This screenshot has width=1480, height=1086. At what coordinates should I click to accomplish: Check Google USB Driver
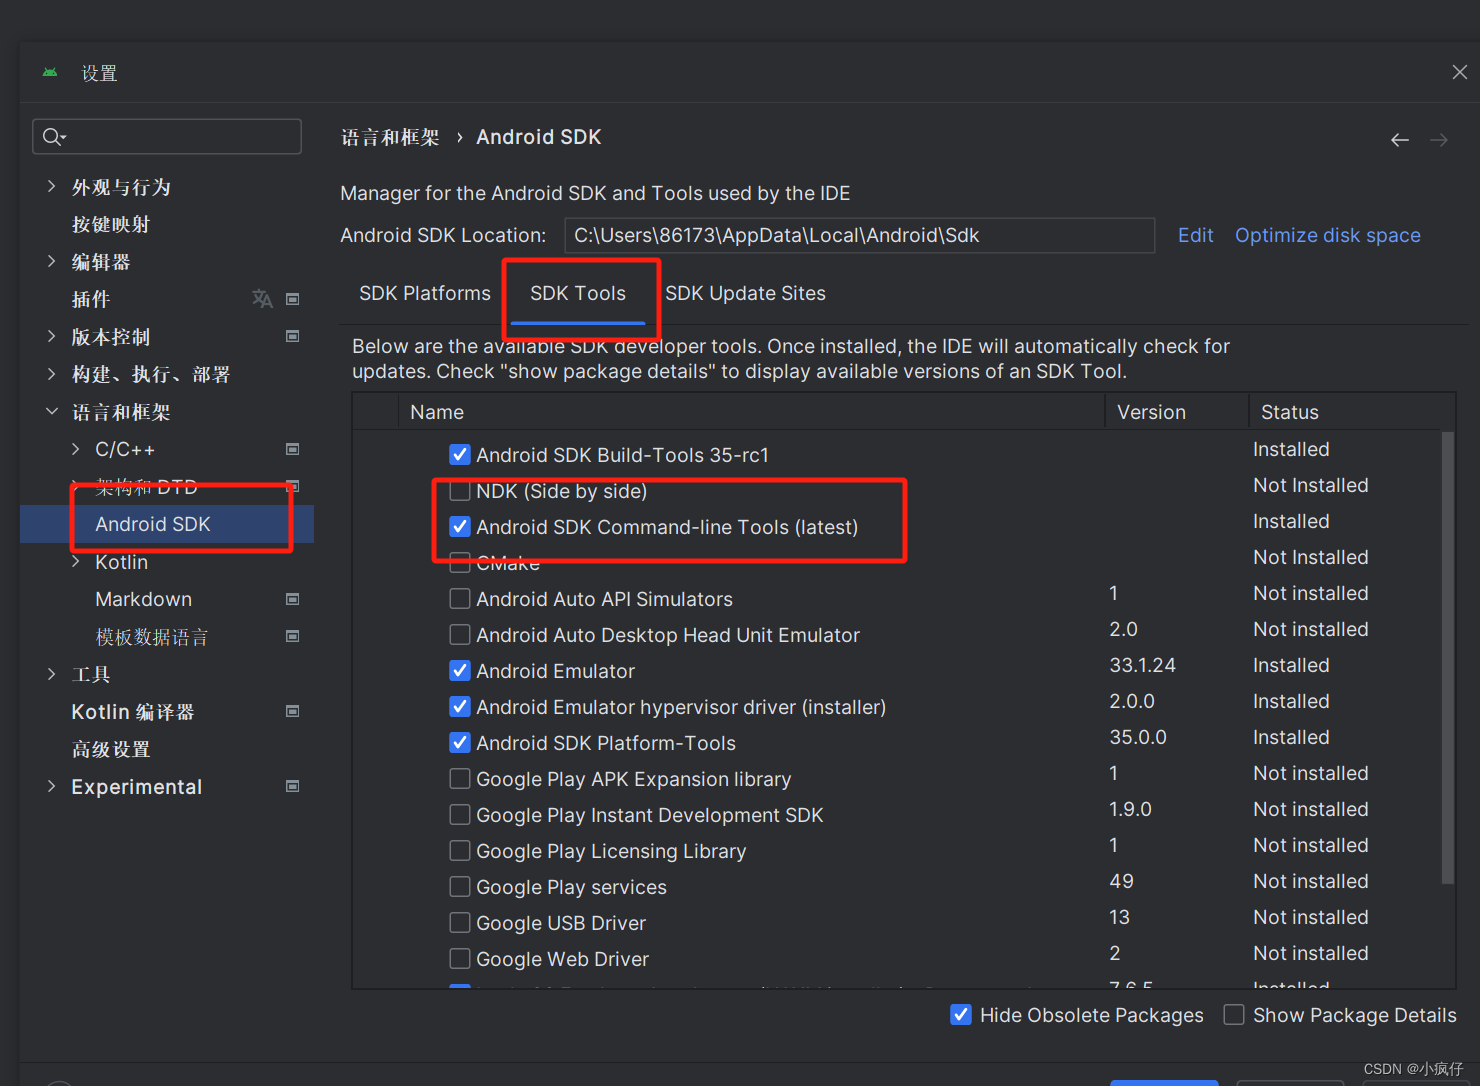460,923
